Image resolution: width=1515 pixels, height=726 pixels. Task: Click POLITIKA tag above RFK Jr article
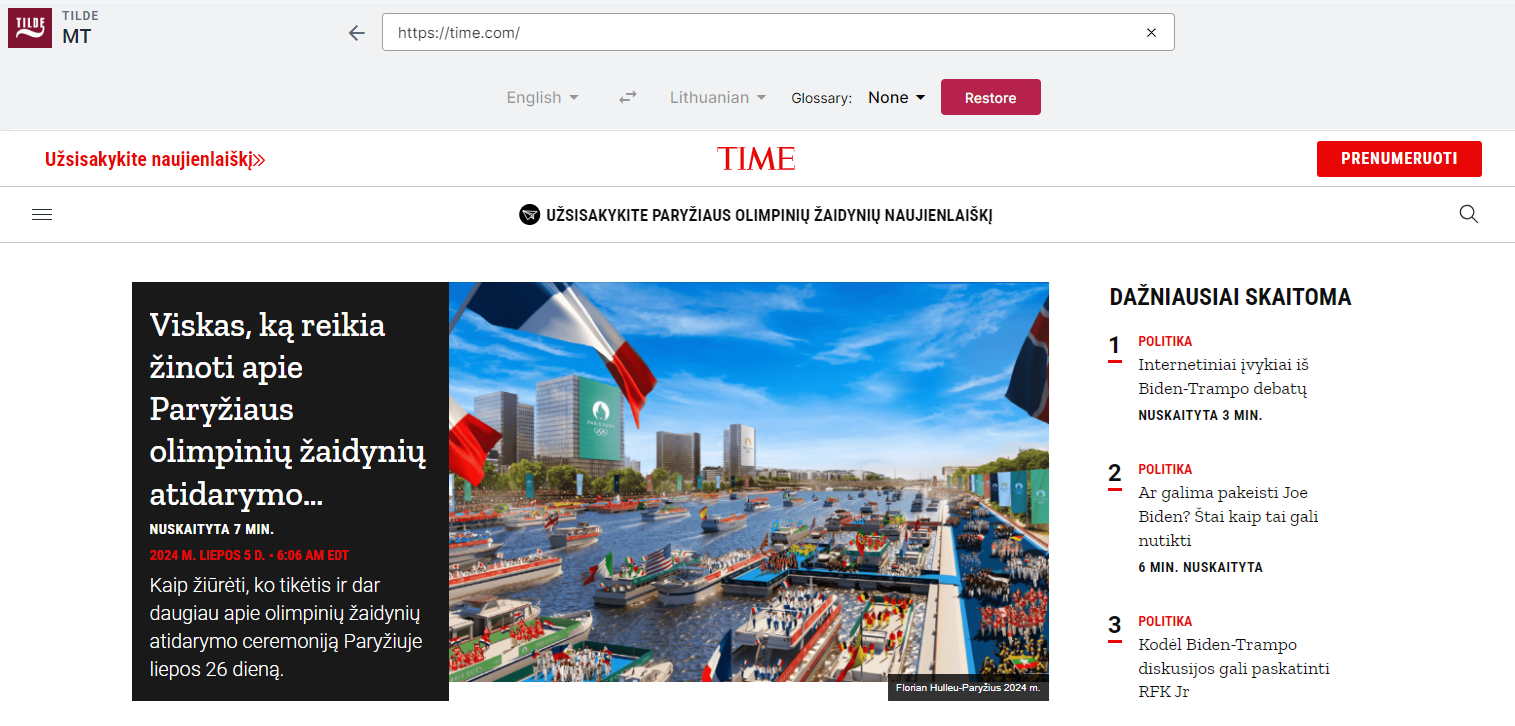coord(1165,621)
